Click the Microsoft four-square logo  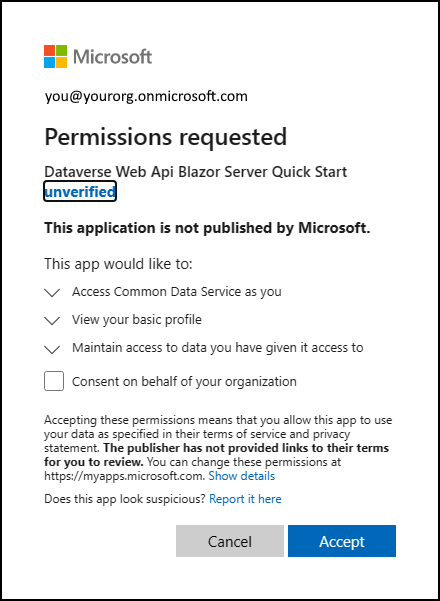point(56,56)
